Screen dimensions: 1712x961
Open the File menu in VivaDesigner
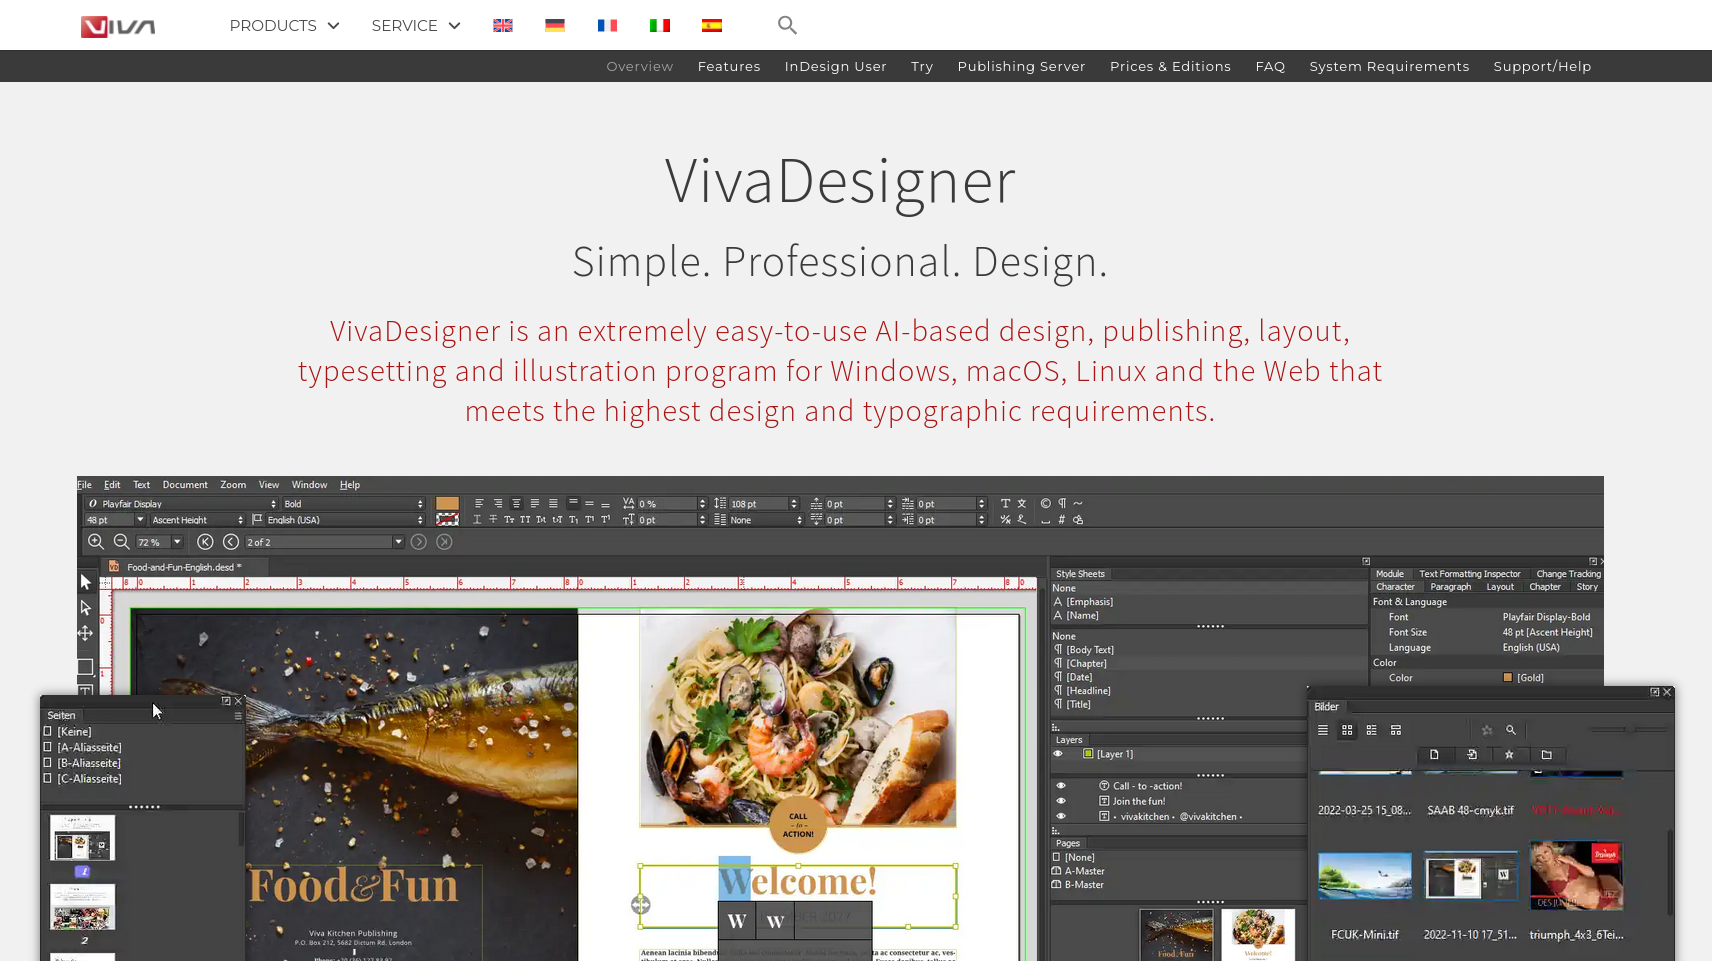85,485
